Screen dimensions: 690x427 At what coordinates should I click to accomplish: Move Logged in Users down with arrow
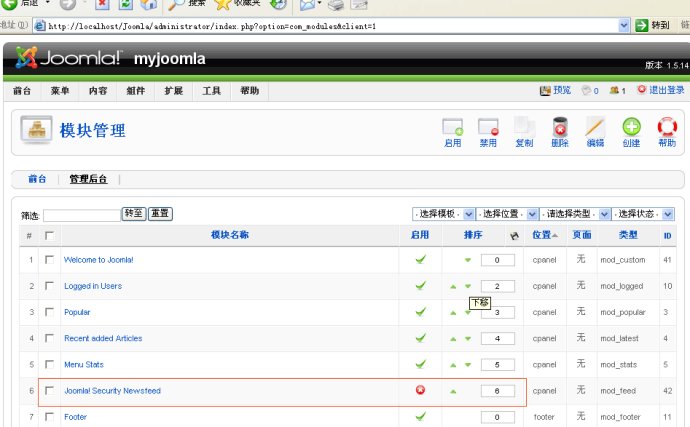(x=468, y=287)
